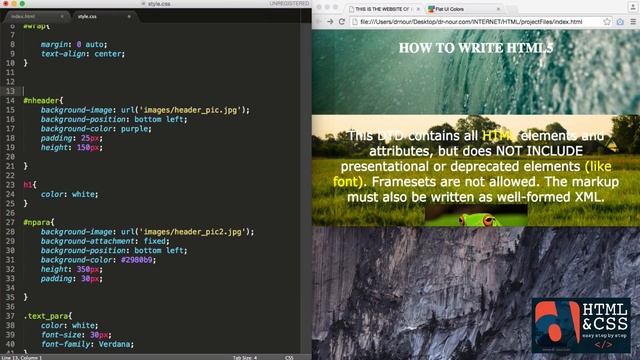This screenshot has width=640, height=360.
Task: Click the 'color: white;' line under h1
Action: point(69,194)
